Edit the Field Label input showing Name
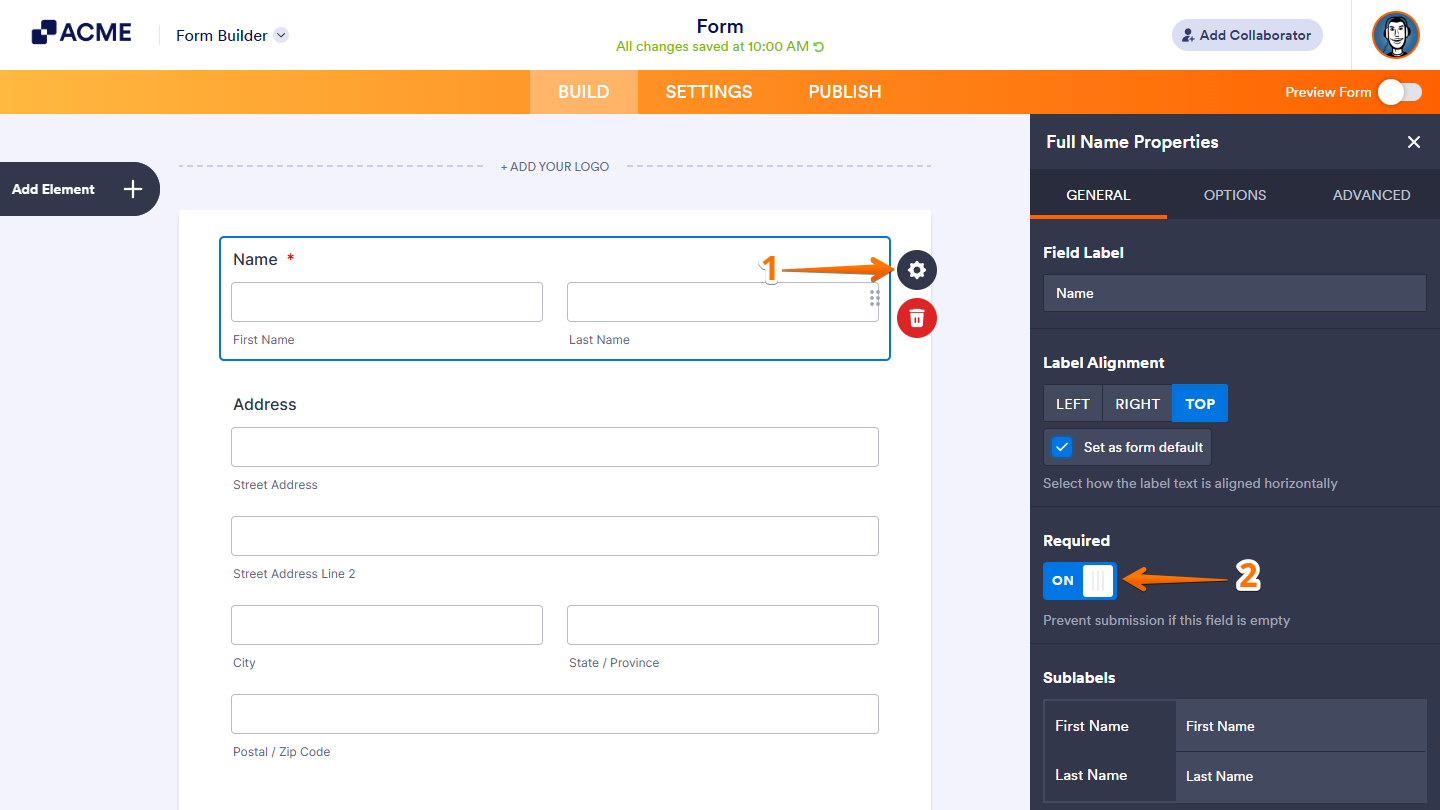 (x=1234, y=293)
